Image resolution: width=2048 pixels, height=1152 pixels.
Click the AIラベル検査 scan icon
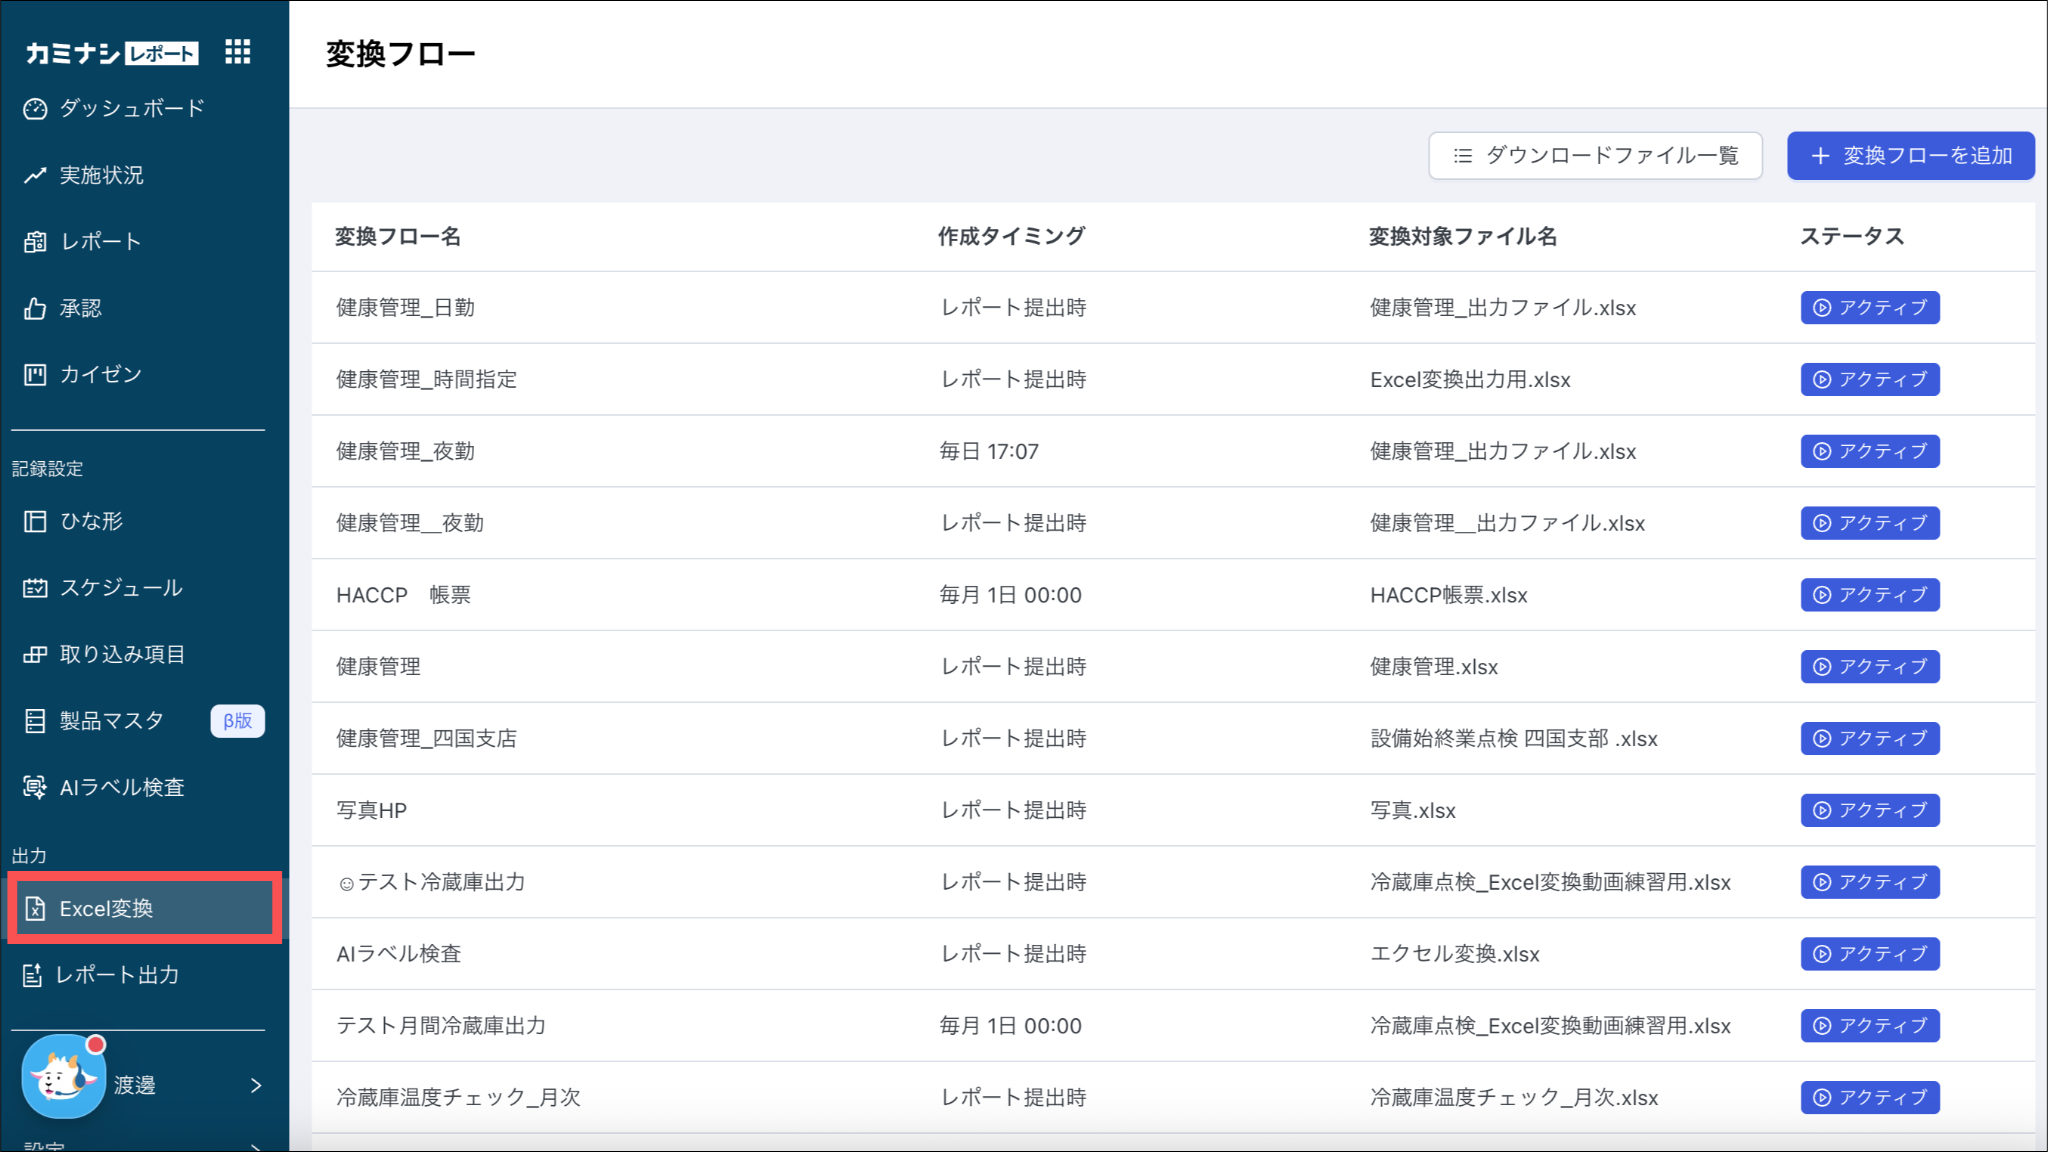pos(35,788)
